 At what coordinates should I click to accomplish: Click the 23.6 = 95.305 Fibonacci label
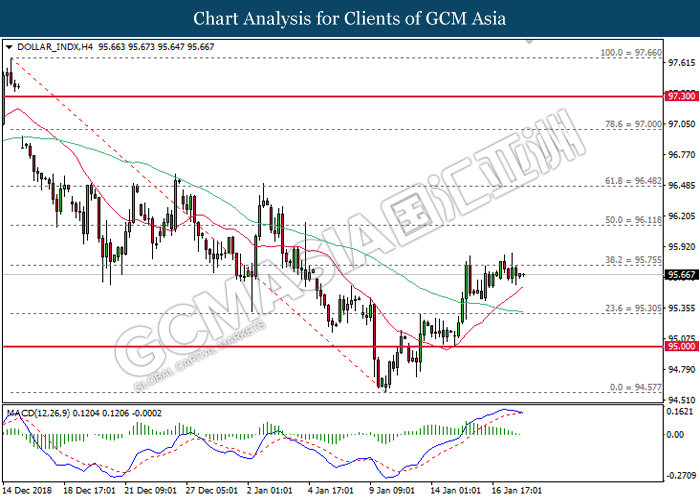coord(633,308)
